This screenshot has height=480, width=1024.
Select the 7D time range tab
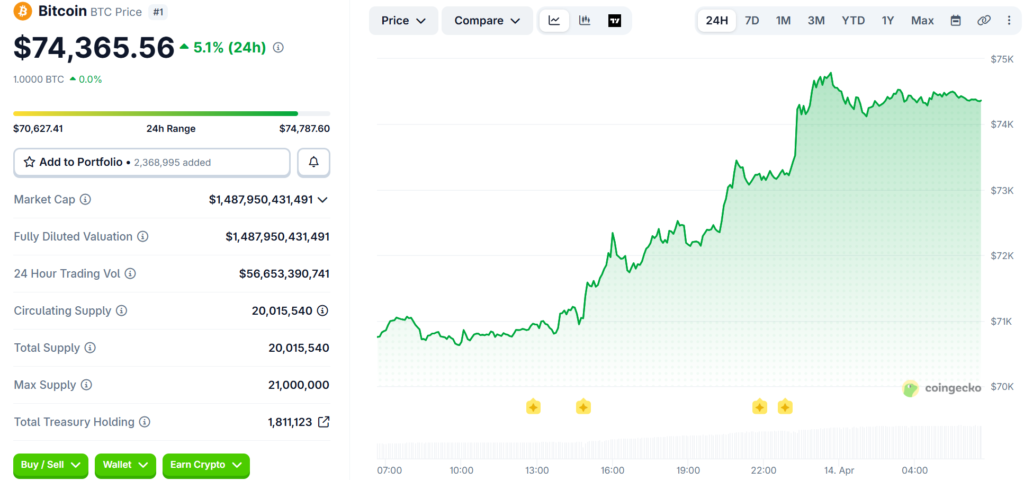pos(752,21)
